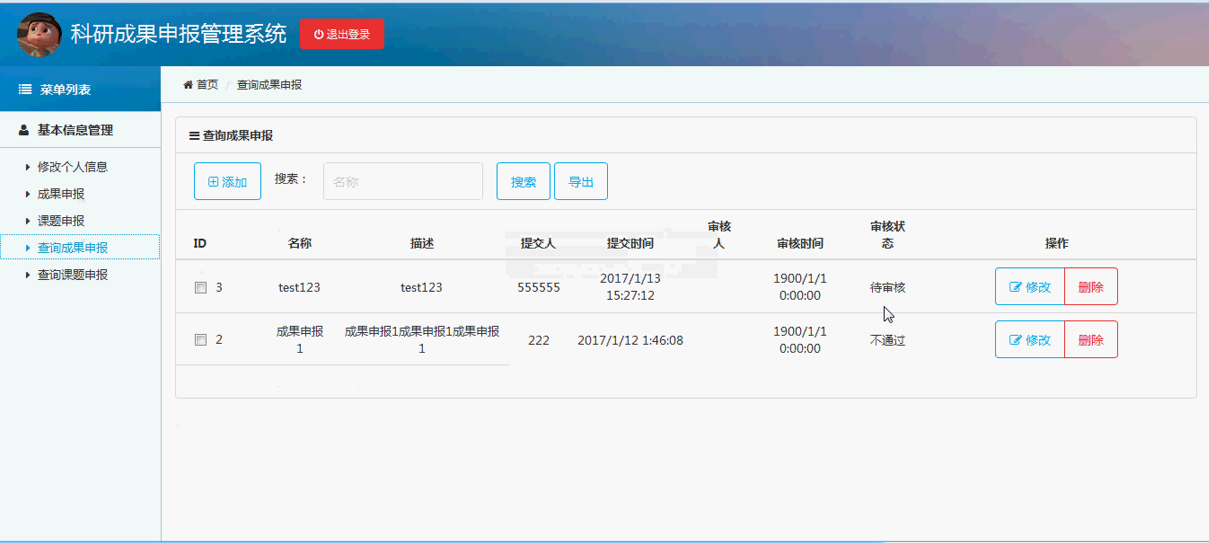Image resolution: width=1209 pixels, height=543 pixels.
Task: Focus the 名称 search input field
Action: pyautogui.click(x=403, y=181)
